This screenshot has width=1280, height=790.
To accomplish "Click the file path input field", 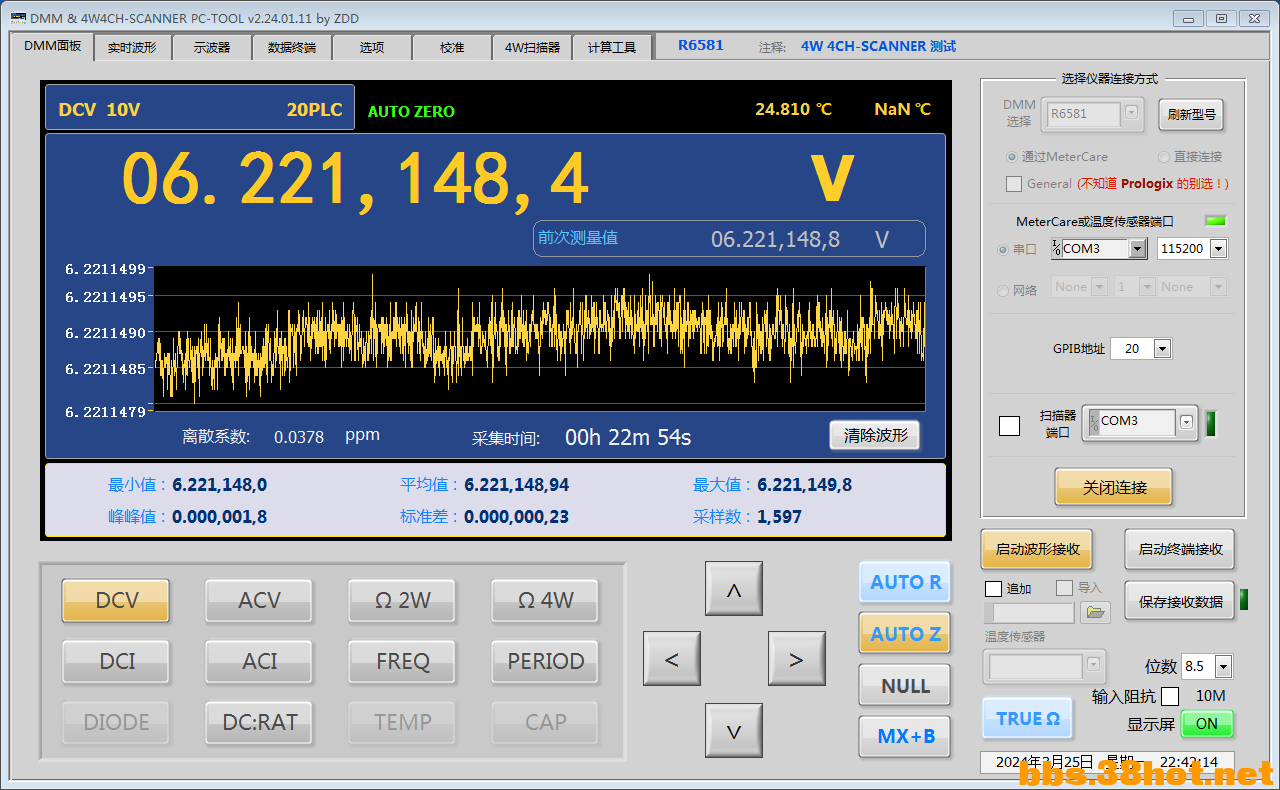I will (x=1032, y=613).
